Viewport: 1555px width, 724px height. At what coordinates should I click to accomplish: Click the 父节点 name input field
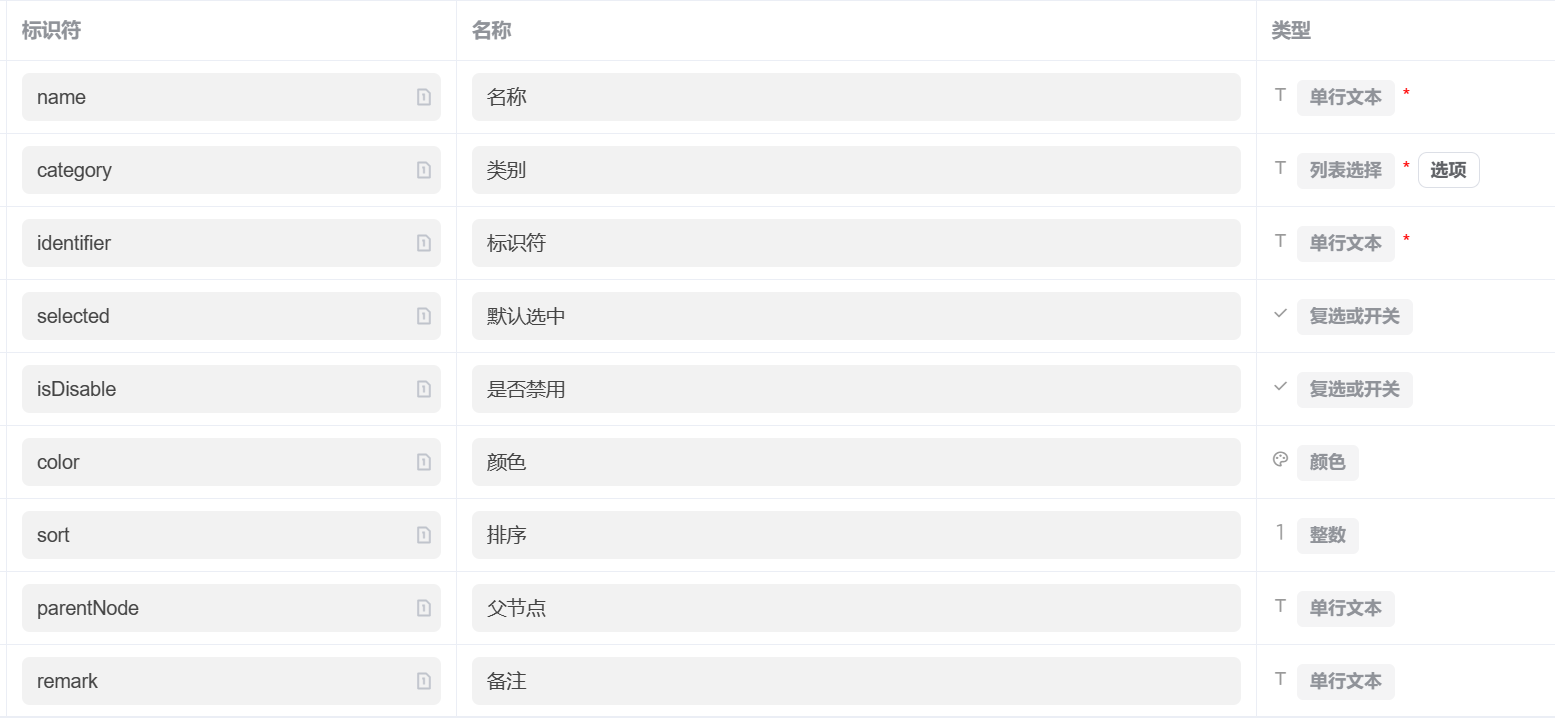click(856, 608)
